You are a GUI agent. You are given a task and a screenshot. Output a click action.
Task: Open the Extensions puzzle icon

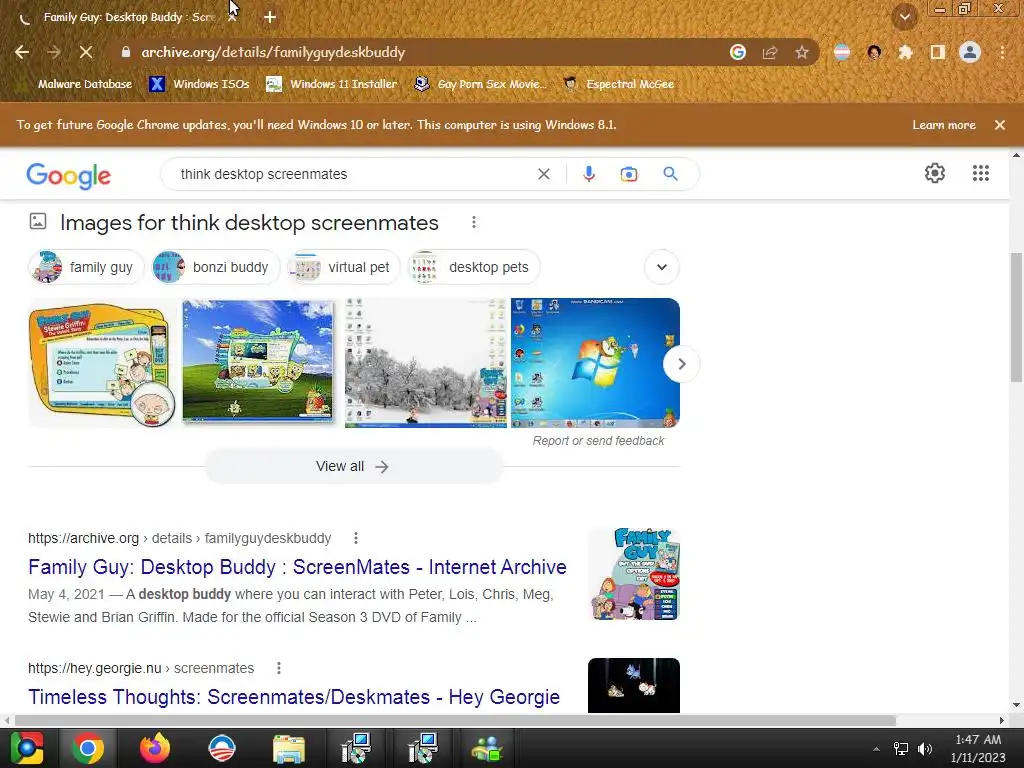pos(905,52)
